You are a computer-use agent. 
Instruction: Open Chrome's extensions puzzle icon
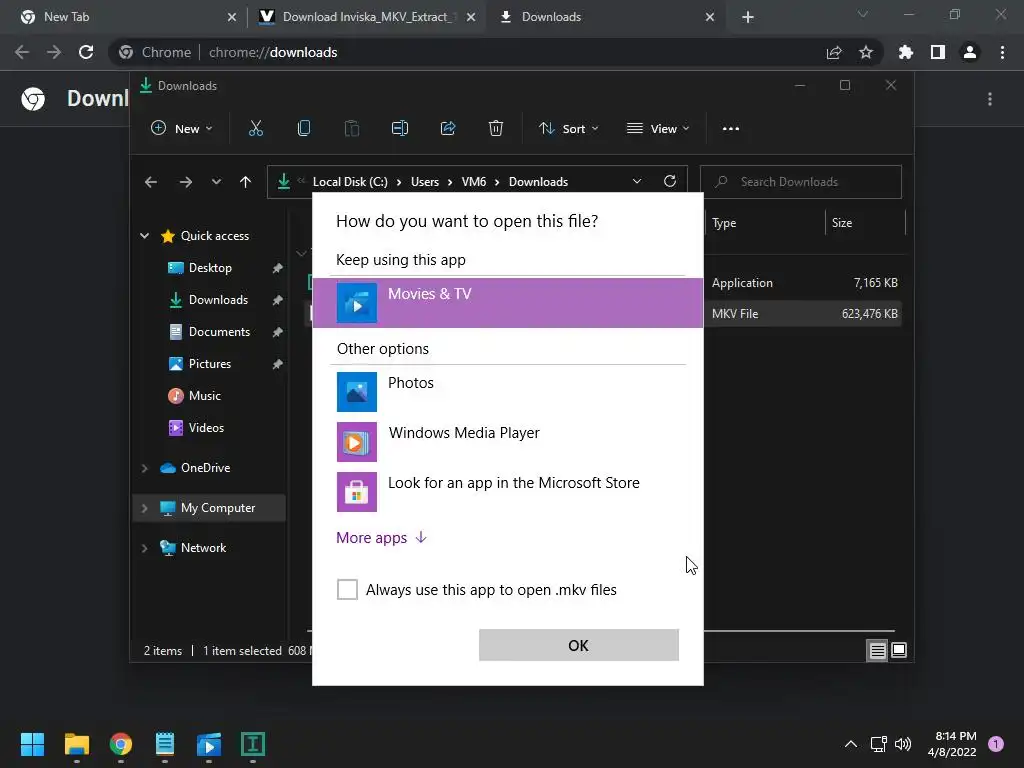click(906, 52)
